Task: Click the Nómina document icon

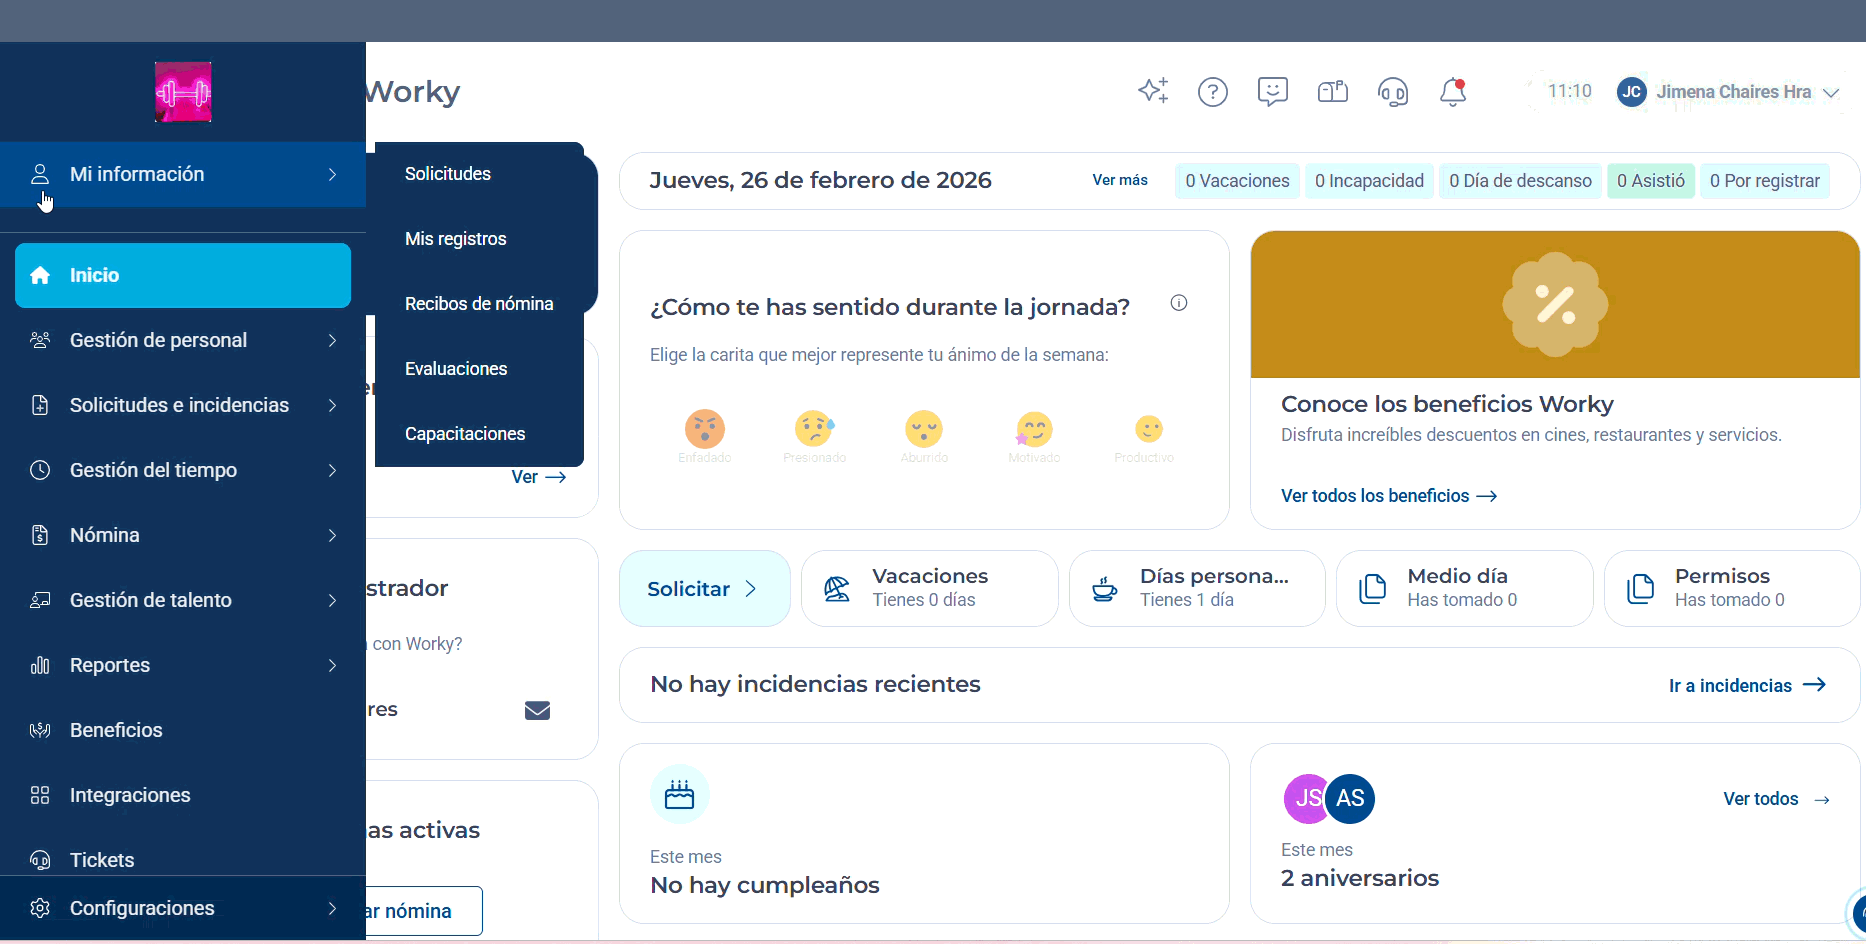Action: click(x=40, y=535)
